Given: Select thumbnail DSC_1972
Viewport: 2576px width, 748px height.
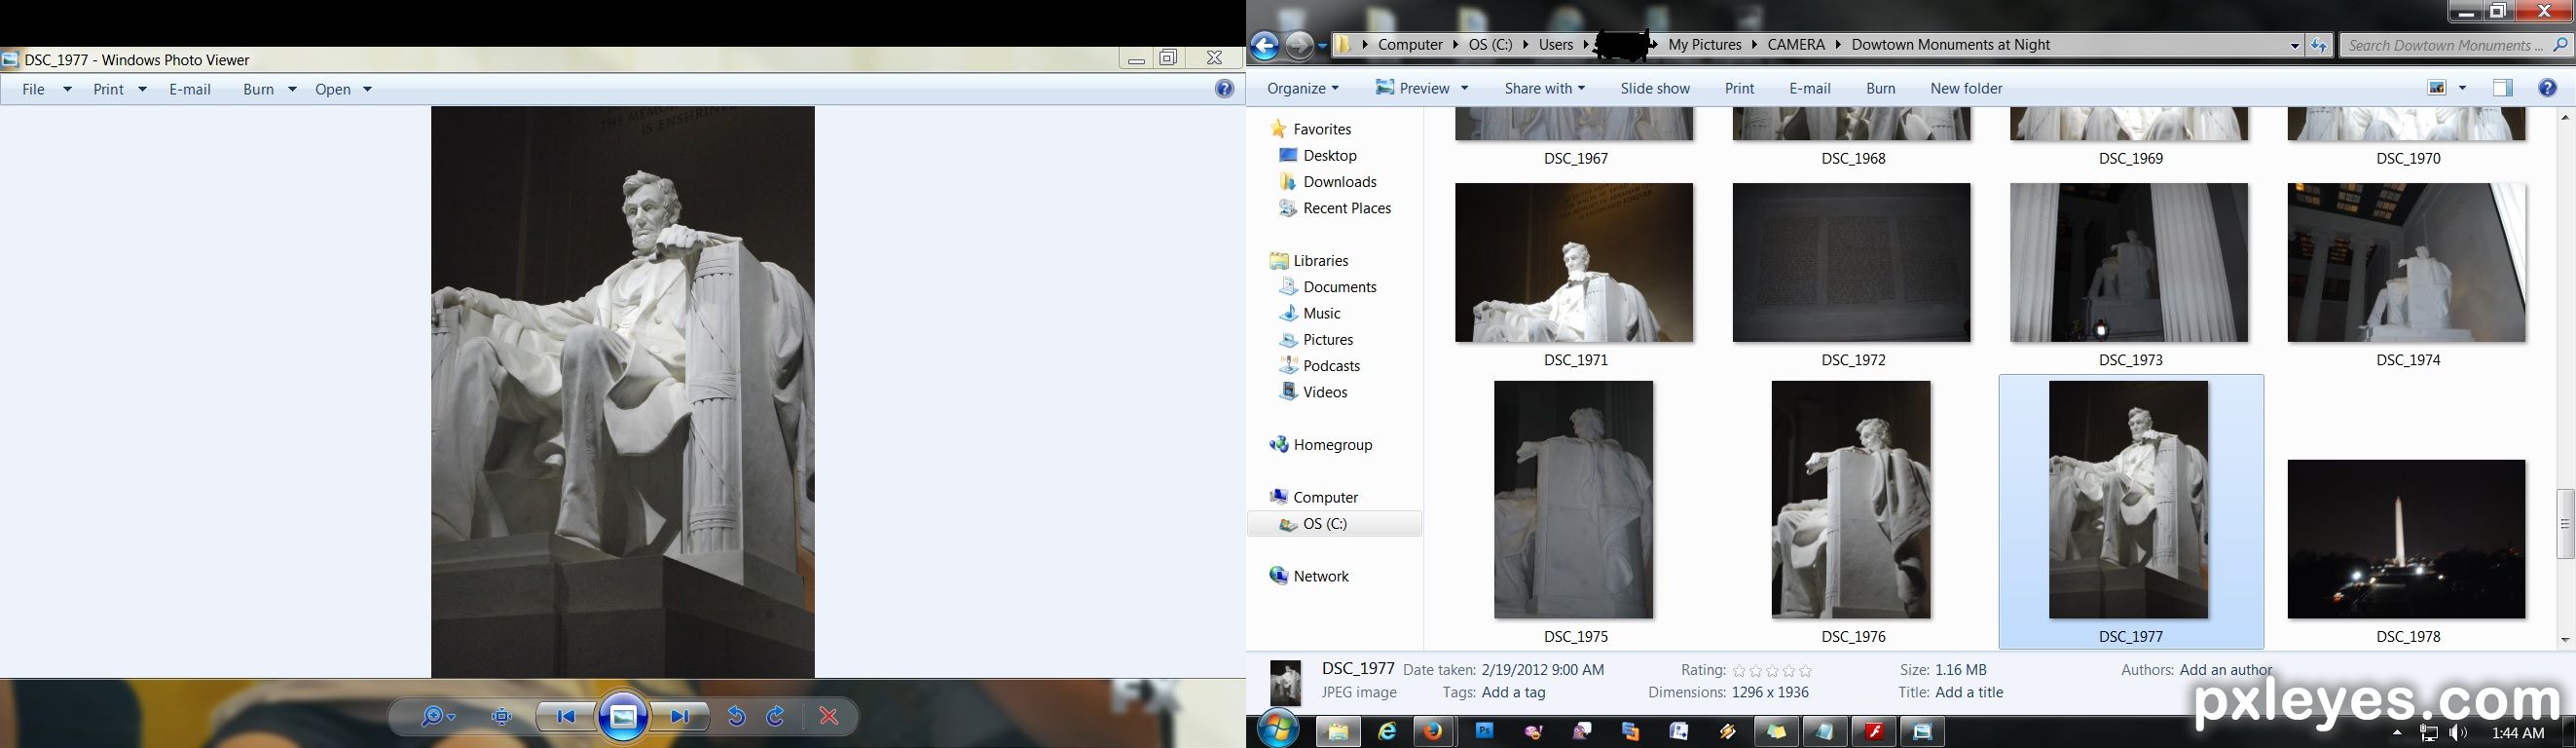Looking at the screenshot, I should click(1852, 263).
